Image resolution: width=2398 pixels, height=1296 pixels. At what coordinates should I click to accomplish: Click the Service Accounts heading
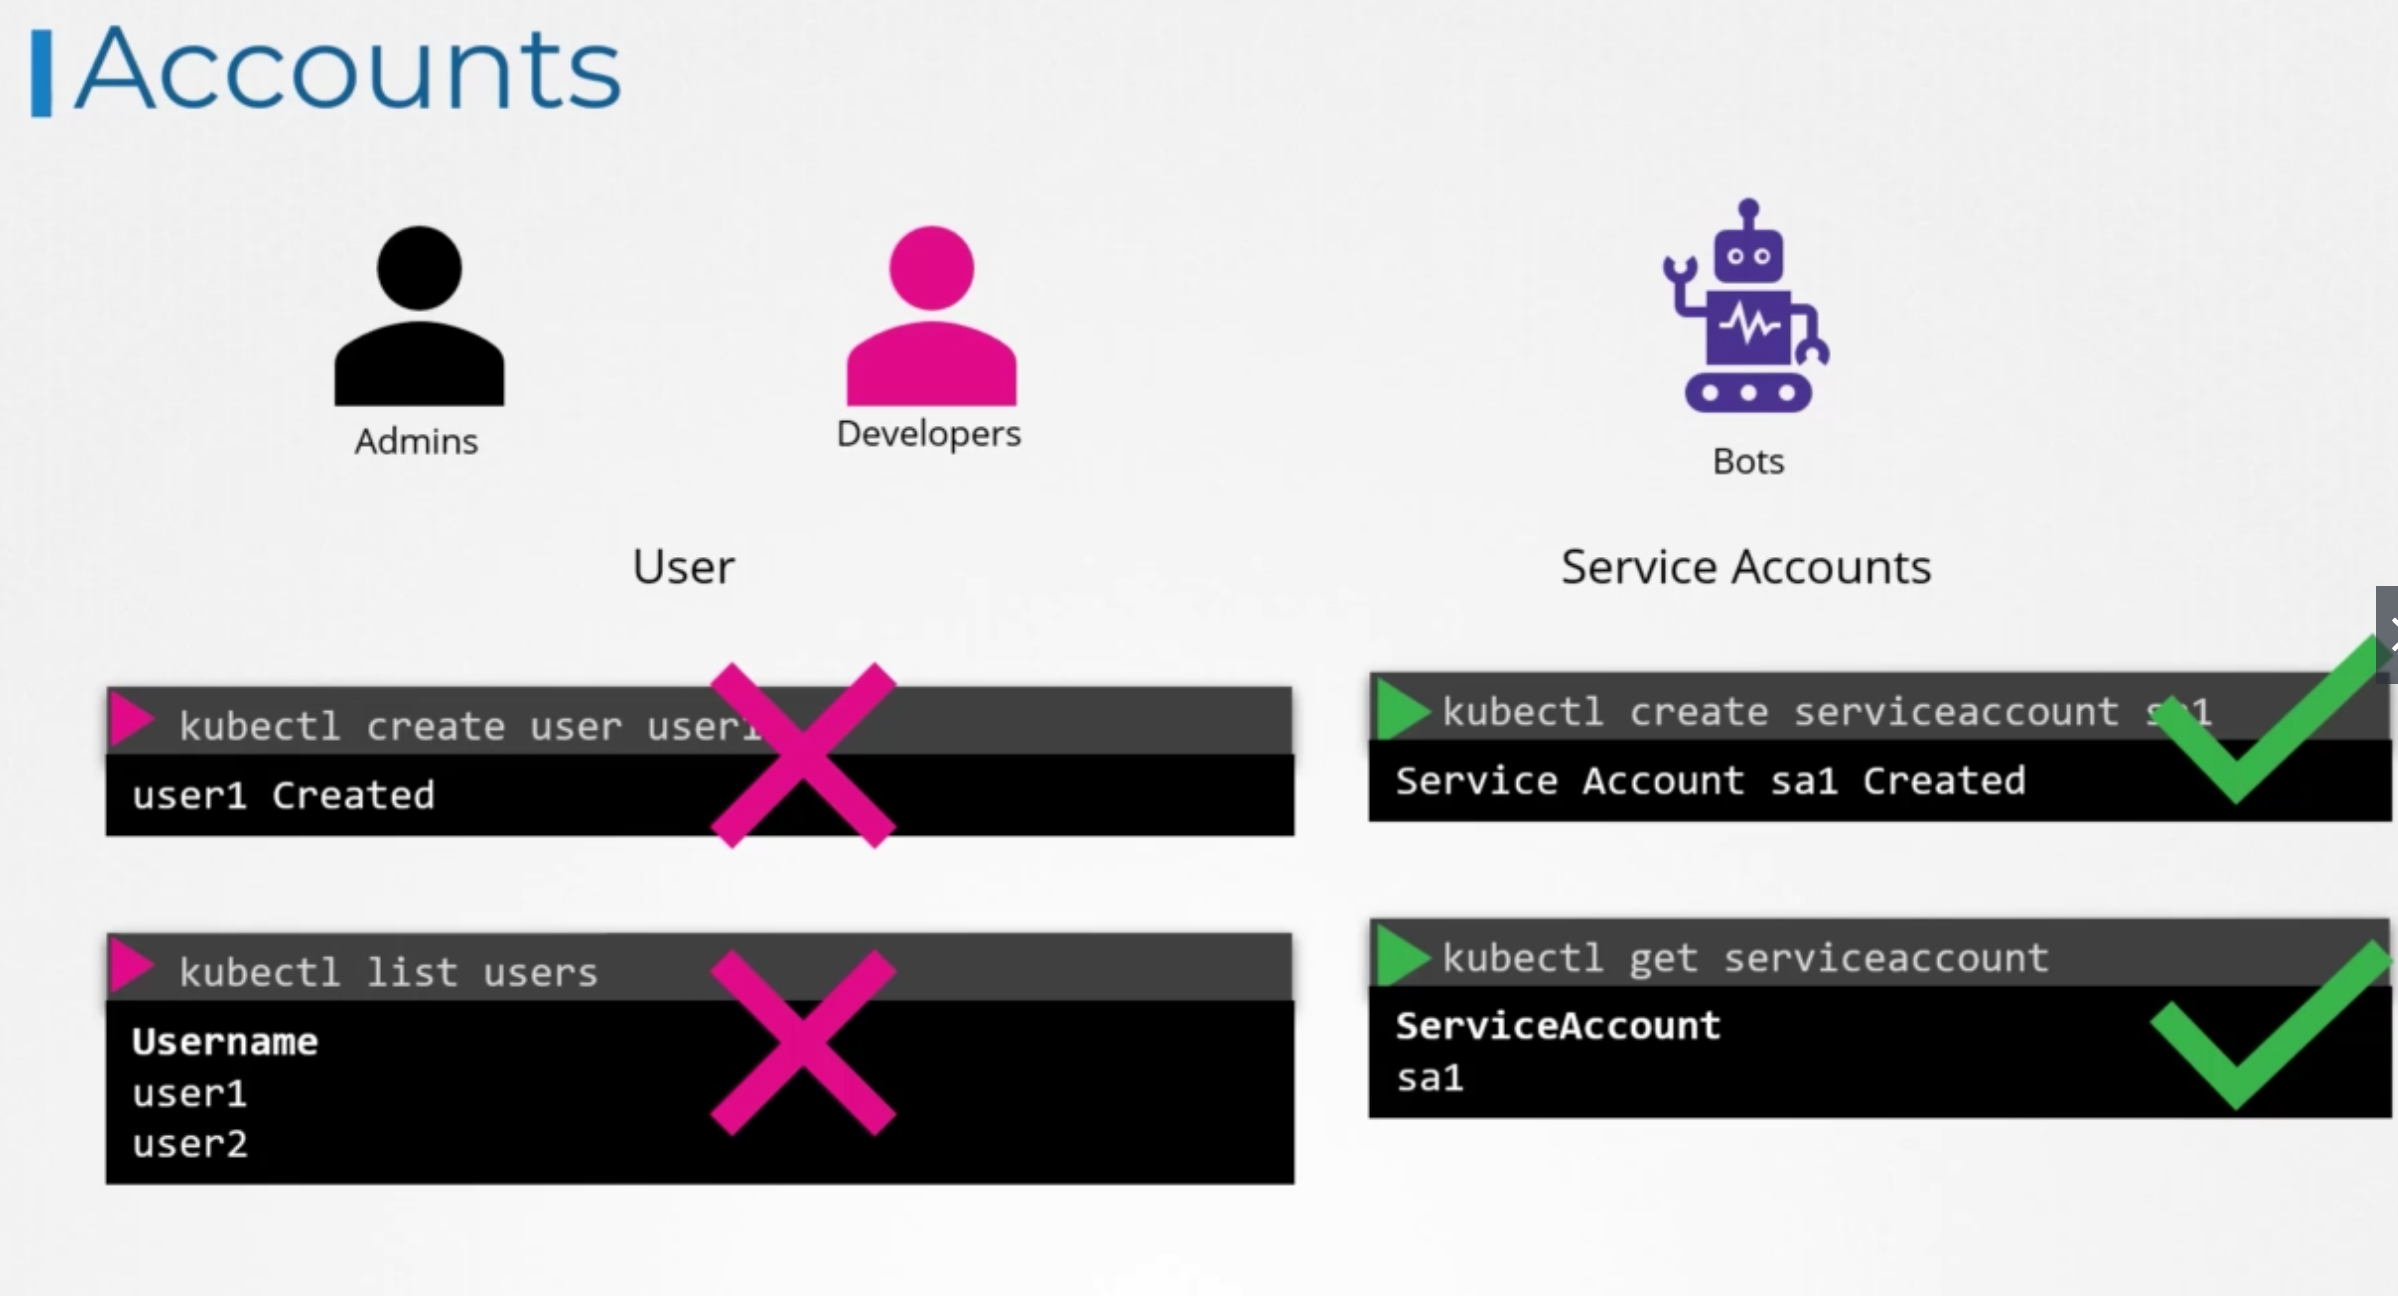(1745, 567)
